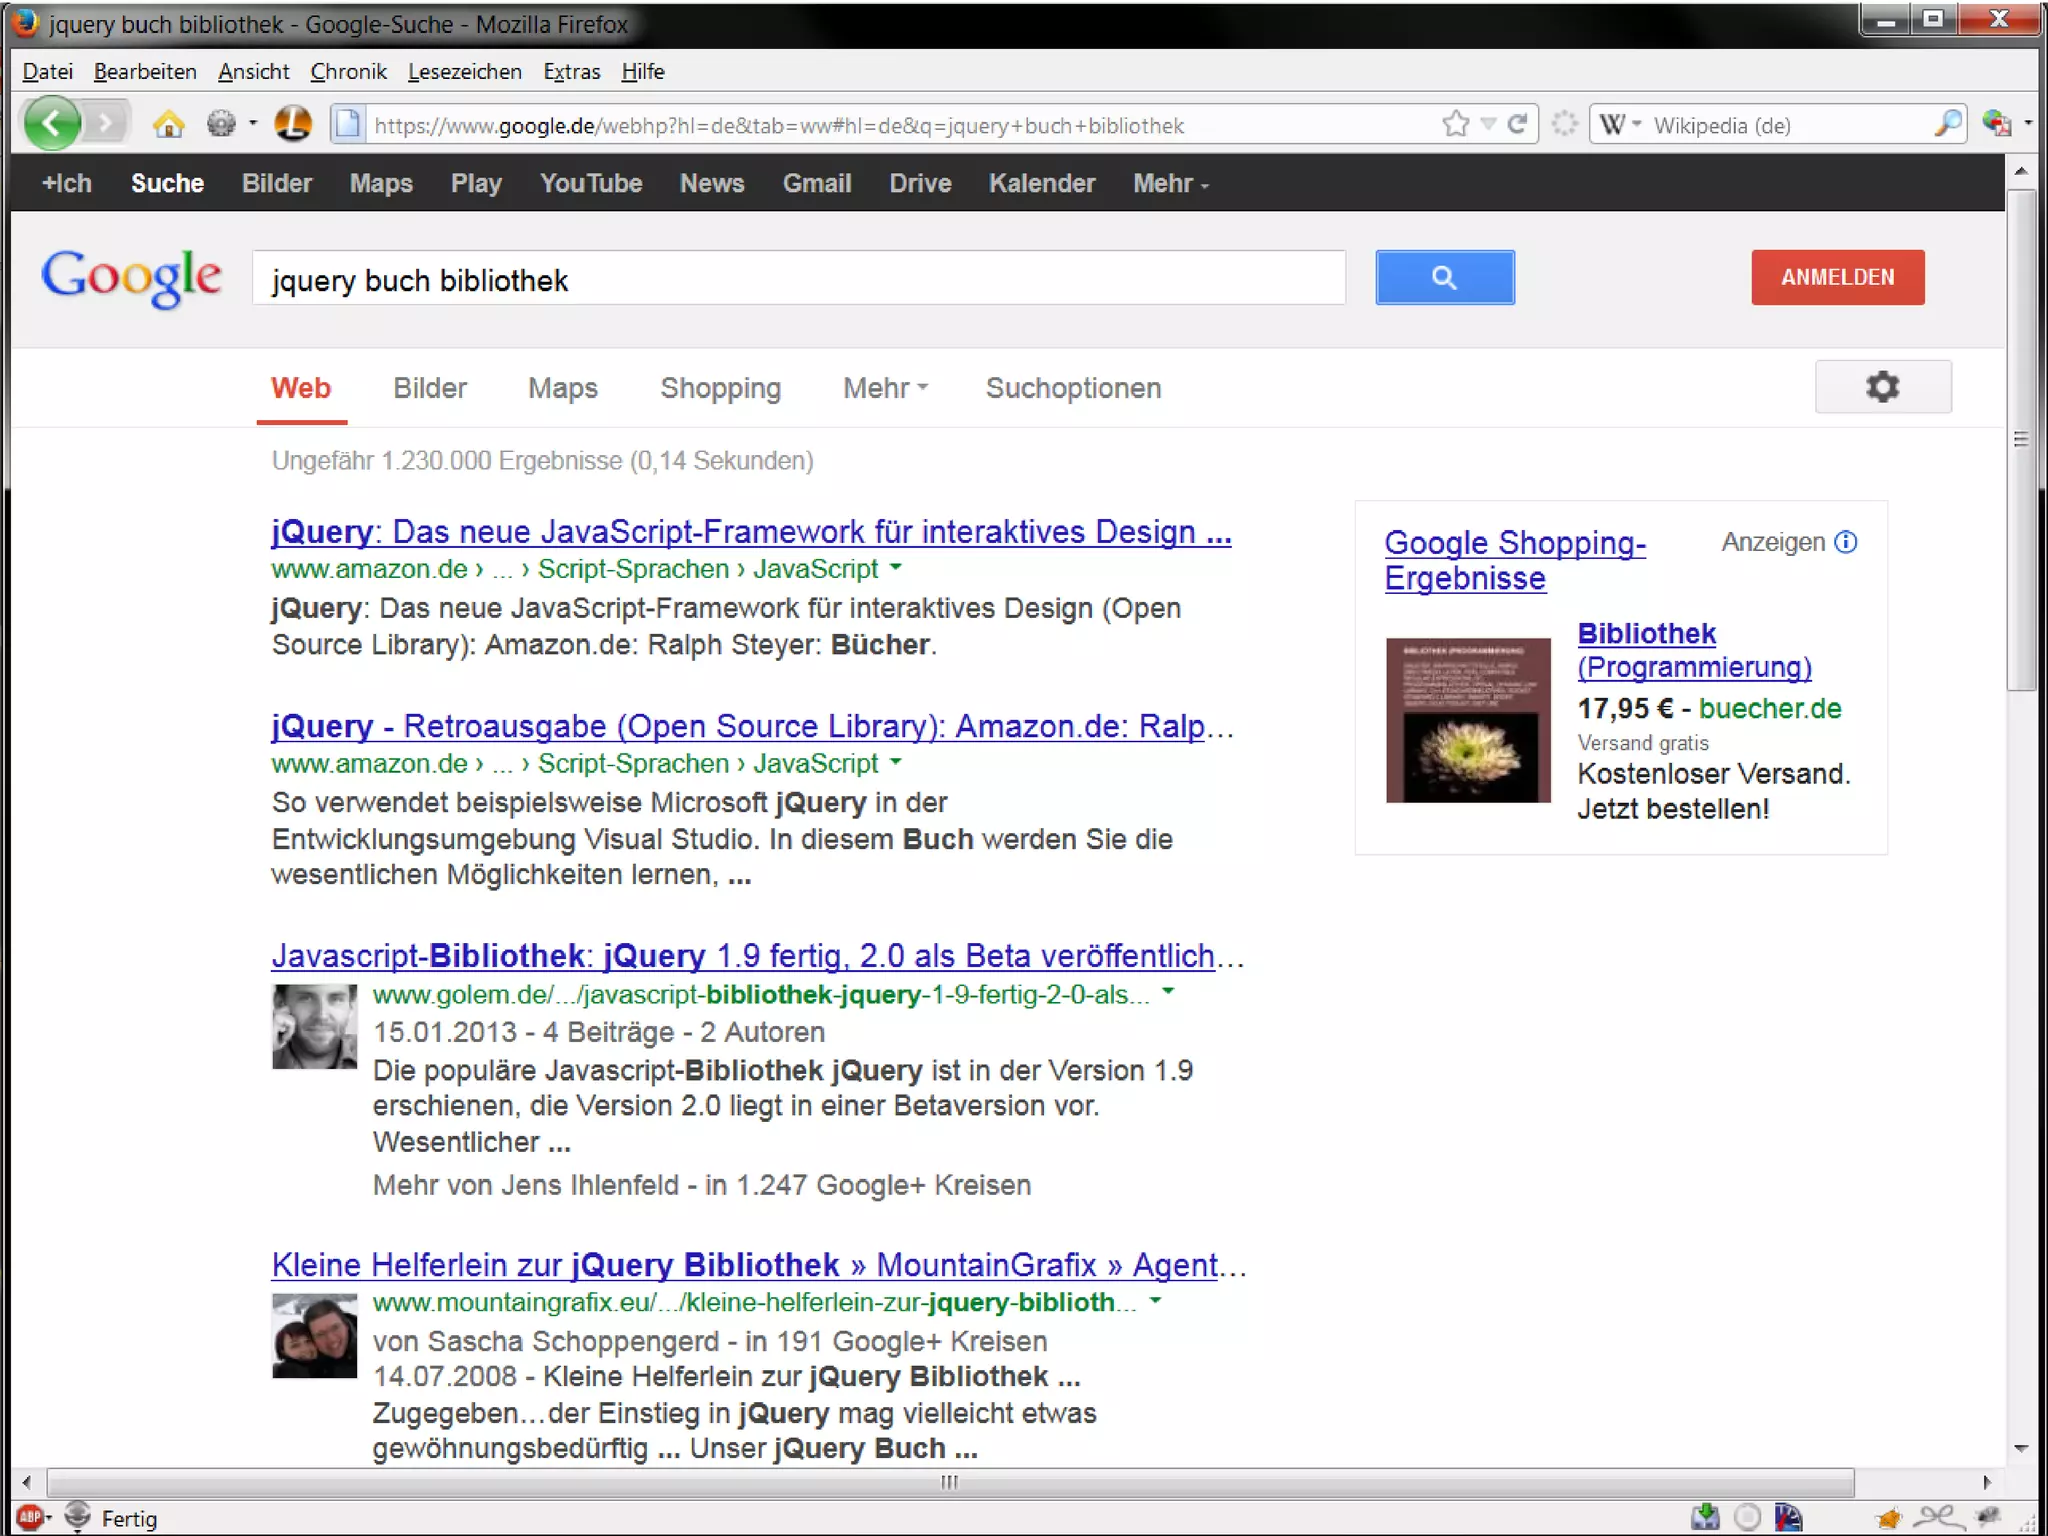Click the green back navigation arrow

coord(52,124)
